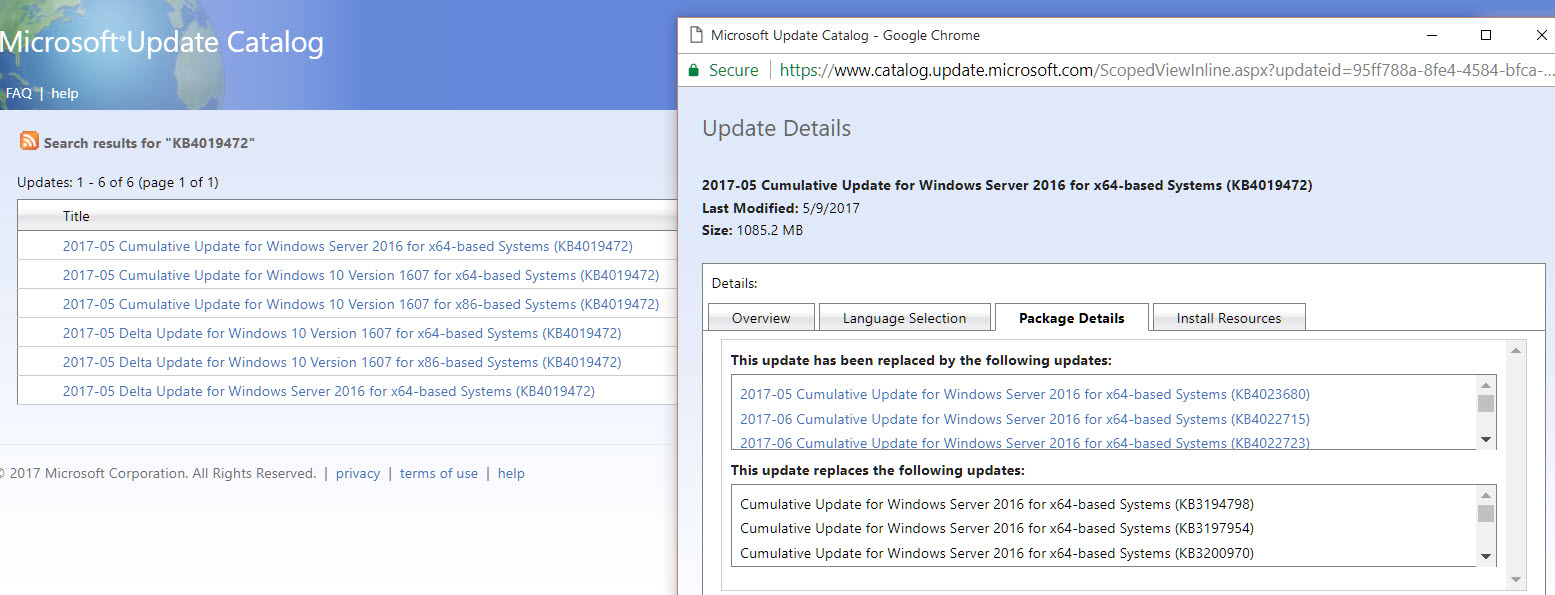The image size is (1555, 595).
Task: Switch to the Language Selection tab
Action: point(905,318)
